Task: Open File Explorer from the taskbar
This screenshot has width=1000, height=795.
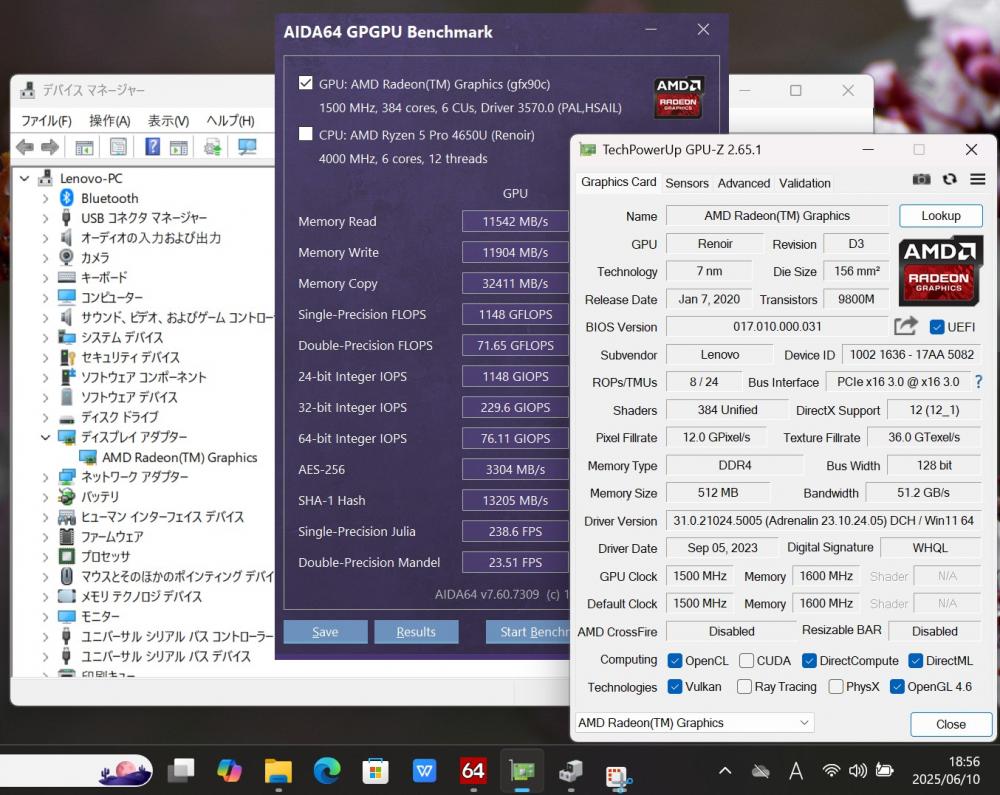Action: pos(278,770)
